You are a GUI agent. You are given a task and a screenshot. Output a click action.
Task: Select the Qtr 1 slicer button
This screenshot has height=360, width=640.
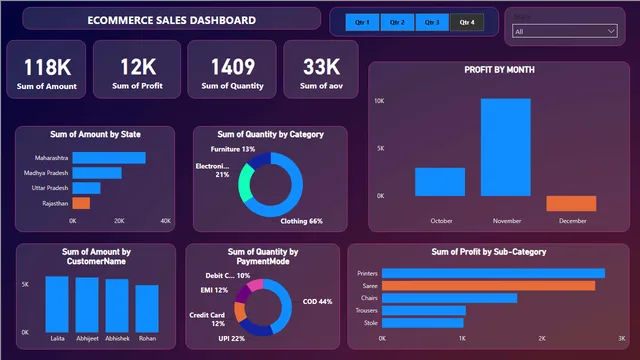[362, 22]
